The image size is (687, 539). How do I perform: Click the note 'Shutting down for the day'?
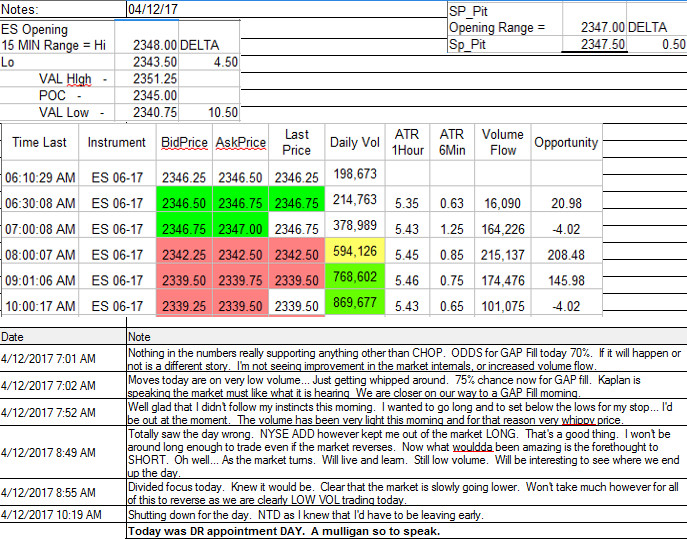tap(407, 514)
